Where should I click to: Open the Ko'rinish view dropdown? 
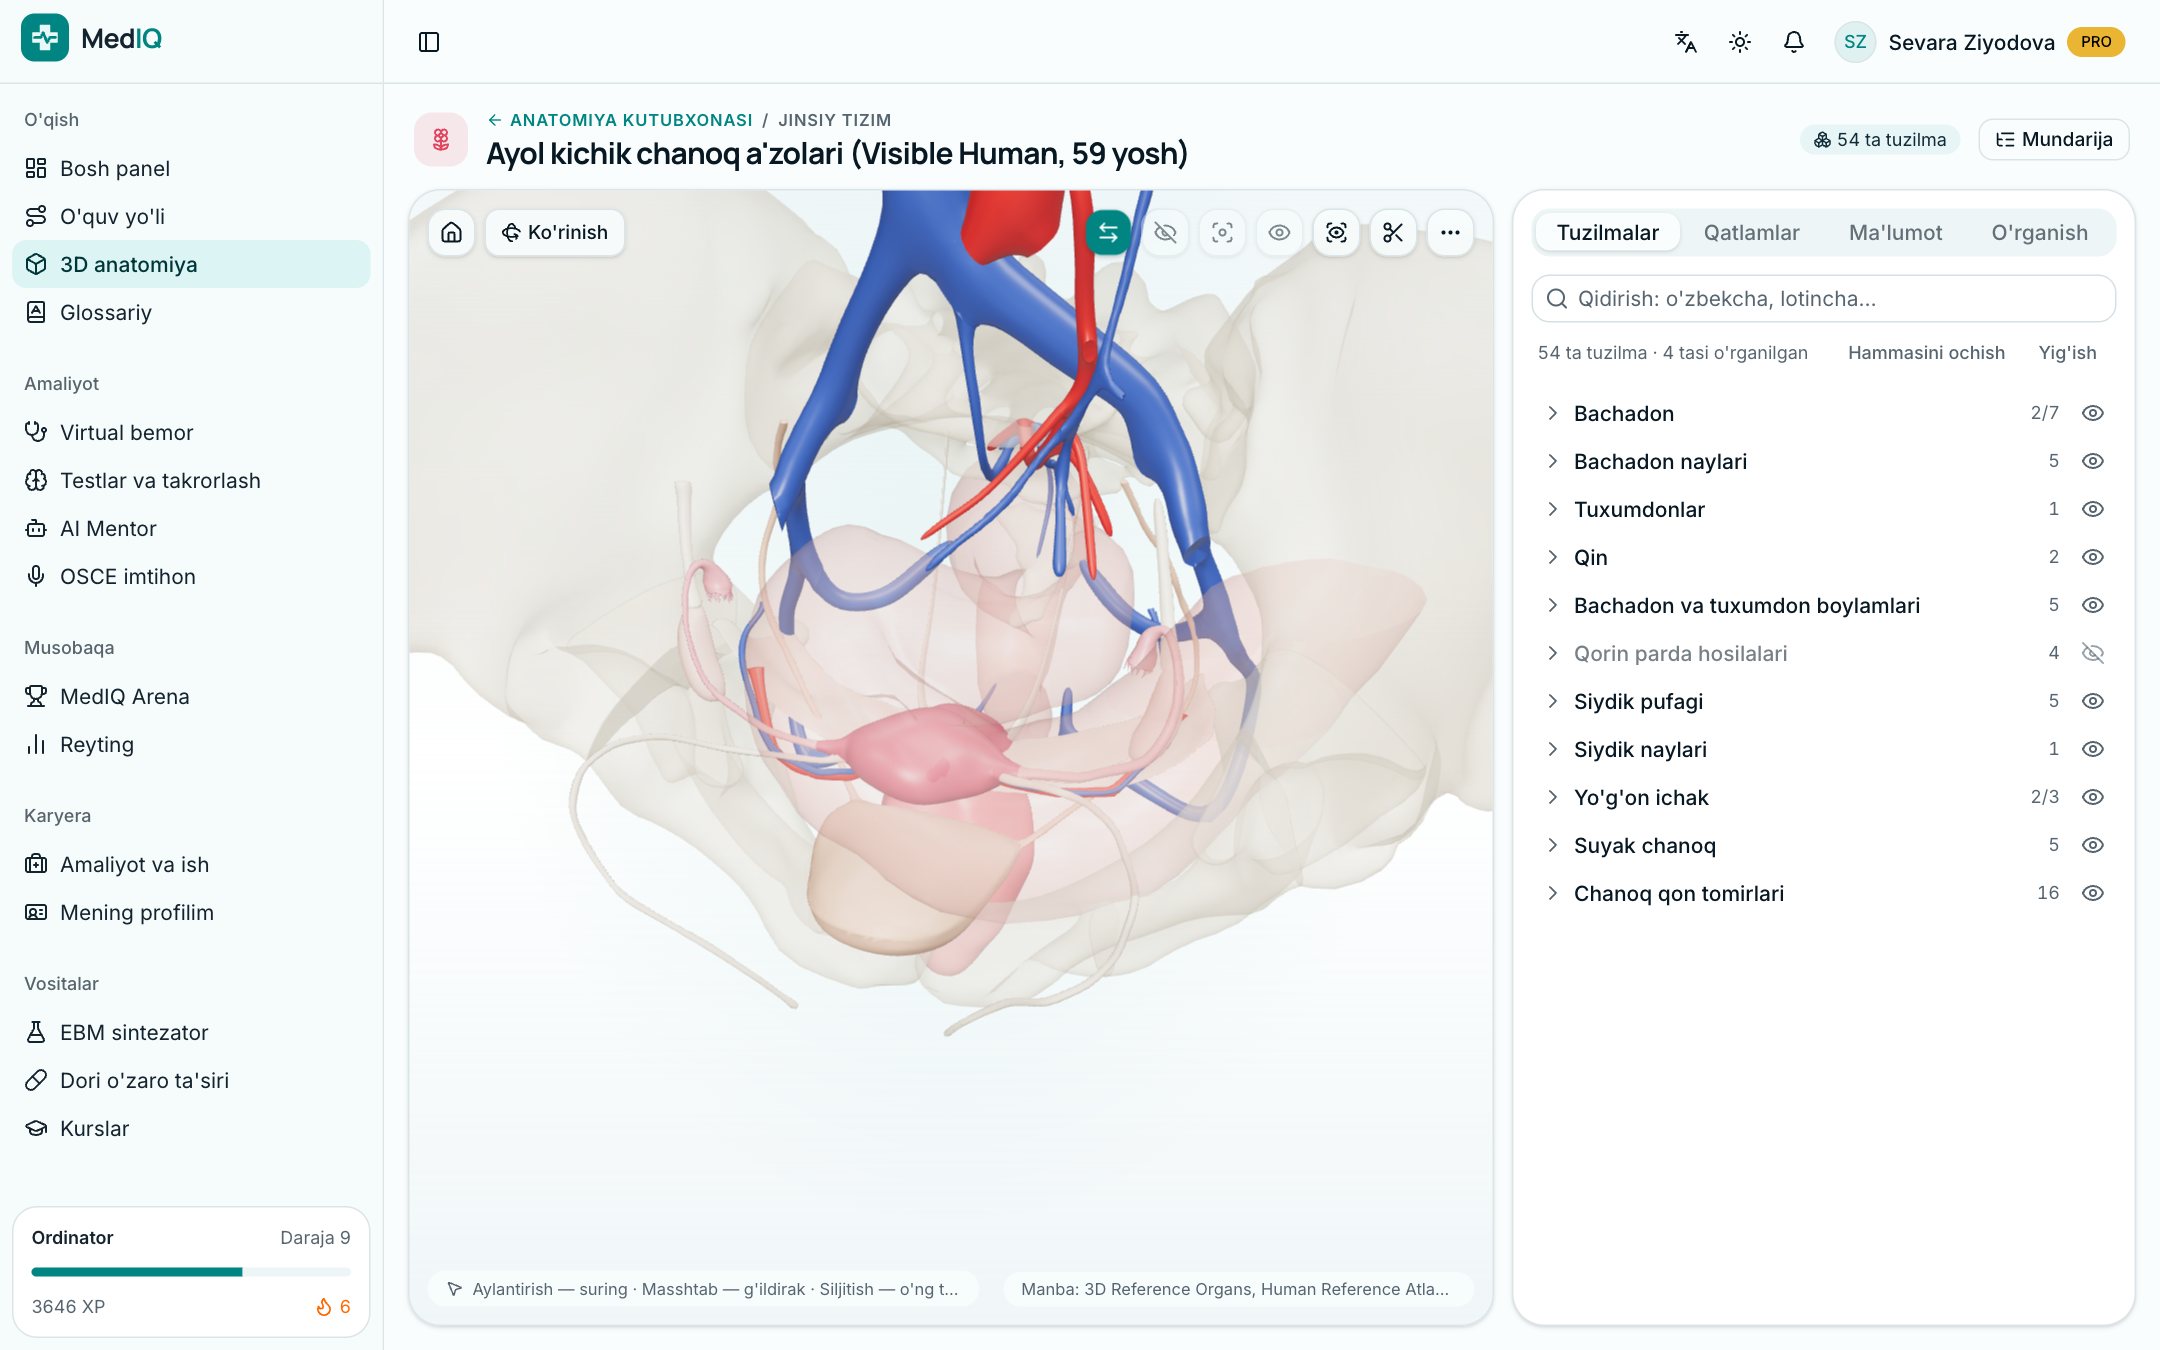(x=555, y=232)
